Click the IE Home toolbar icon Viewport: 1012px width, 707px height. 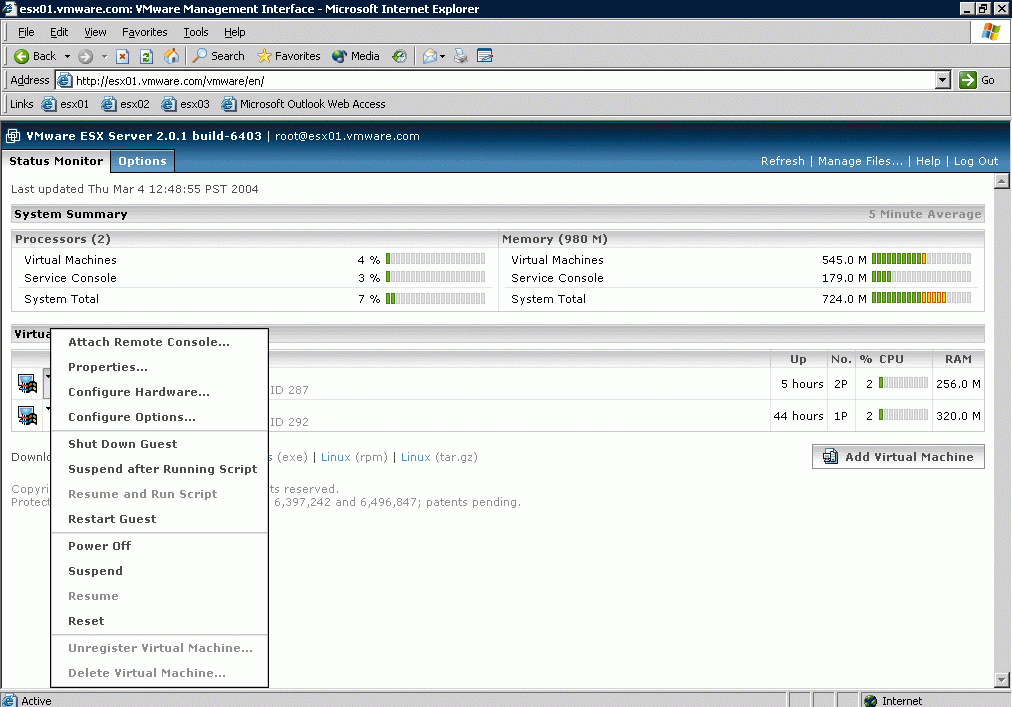pos(171,56)
